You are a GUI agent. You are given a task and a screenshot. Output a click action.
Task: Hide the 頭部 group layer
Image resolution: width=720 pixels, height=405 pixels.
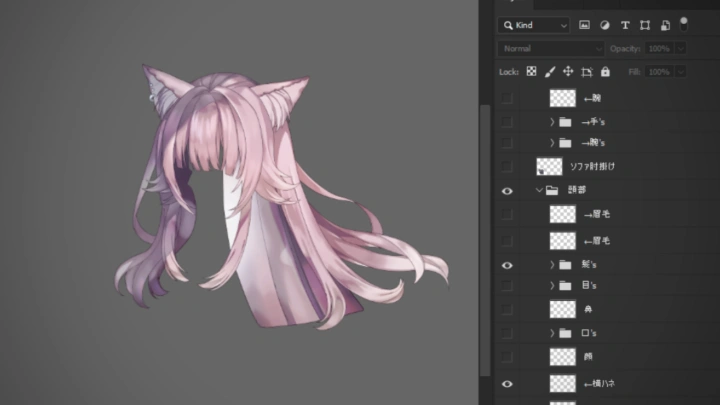(x=507, y=190)
